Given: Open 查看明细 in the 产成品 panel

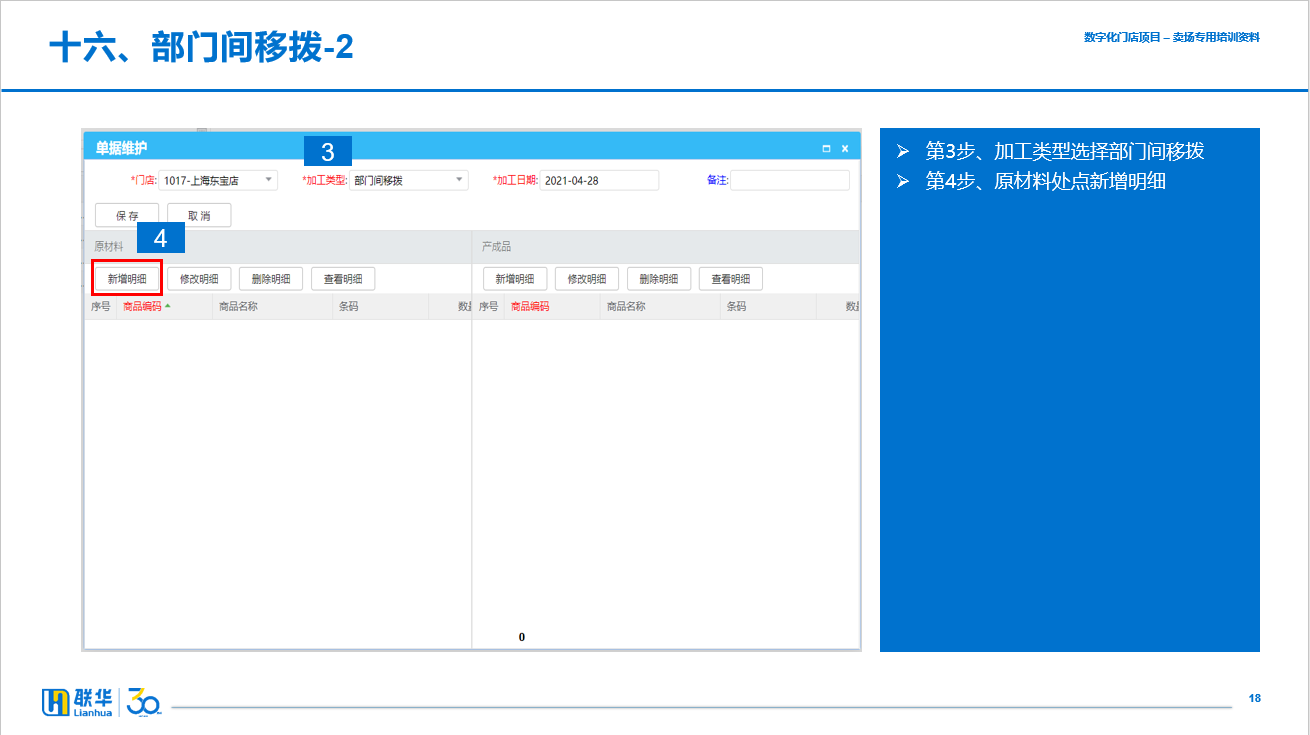Looking at the screenshot, I should tap(731, 279).
